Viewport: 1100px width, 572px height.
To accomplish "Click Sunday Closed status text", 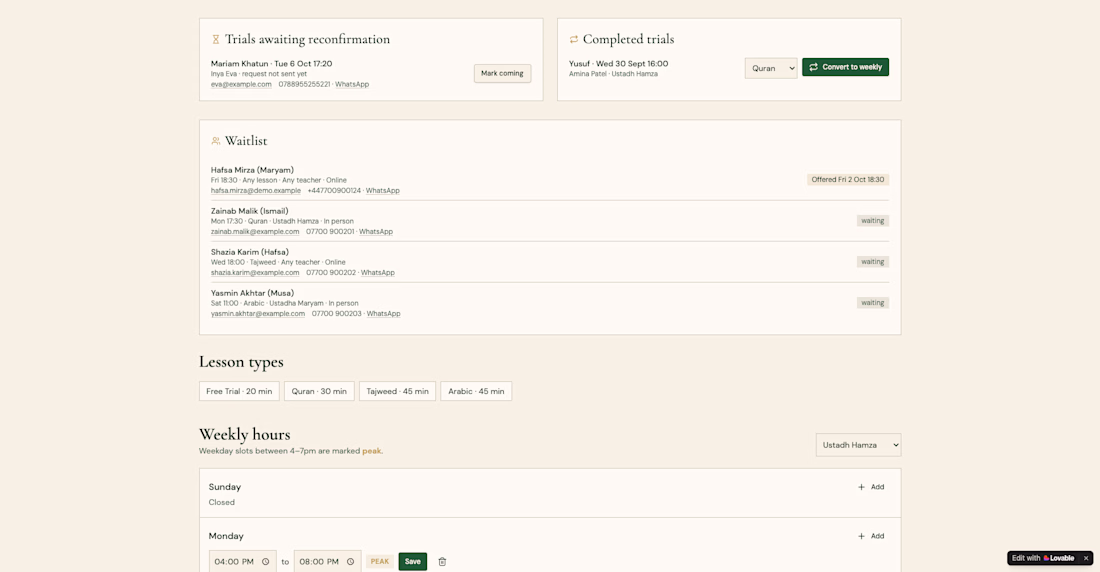I will (222, 503).
